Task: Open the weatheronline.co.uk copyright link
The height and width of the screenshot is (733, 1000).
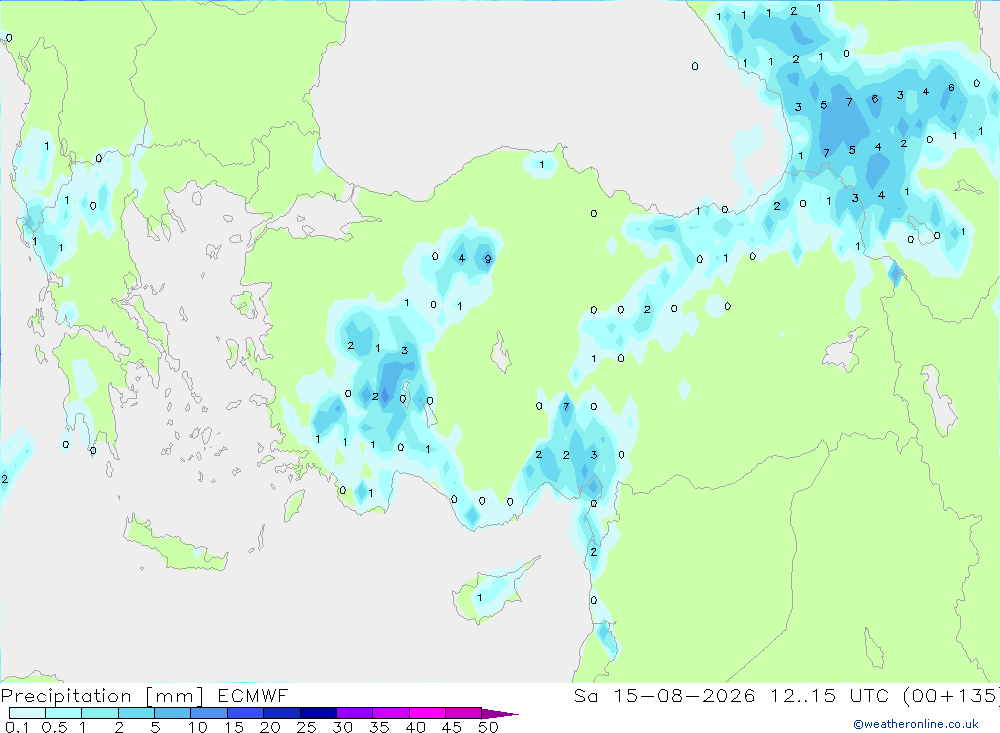Action: click(x=916, y=724)
